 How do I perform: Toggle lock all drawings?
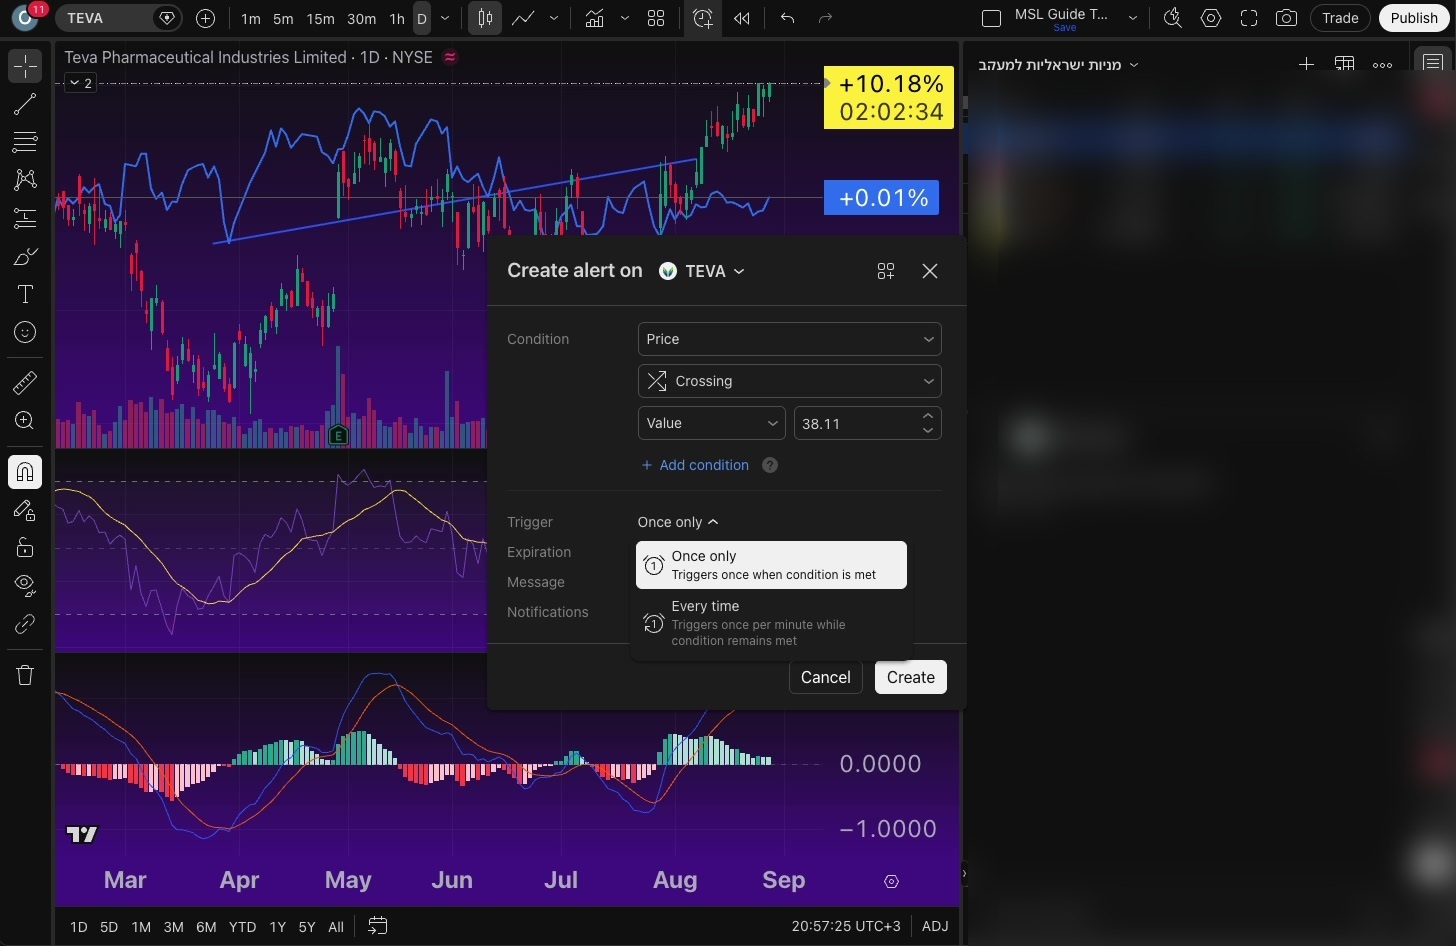(x=25, y=547)
